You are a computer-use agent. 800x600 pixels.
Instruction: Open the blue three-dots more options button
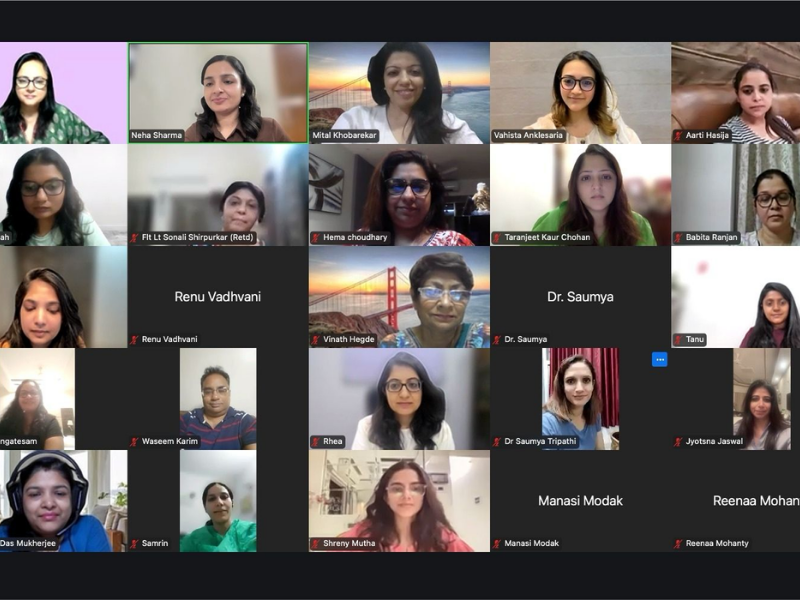click(660, 360)
